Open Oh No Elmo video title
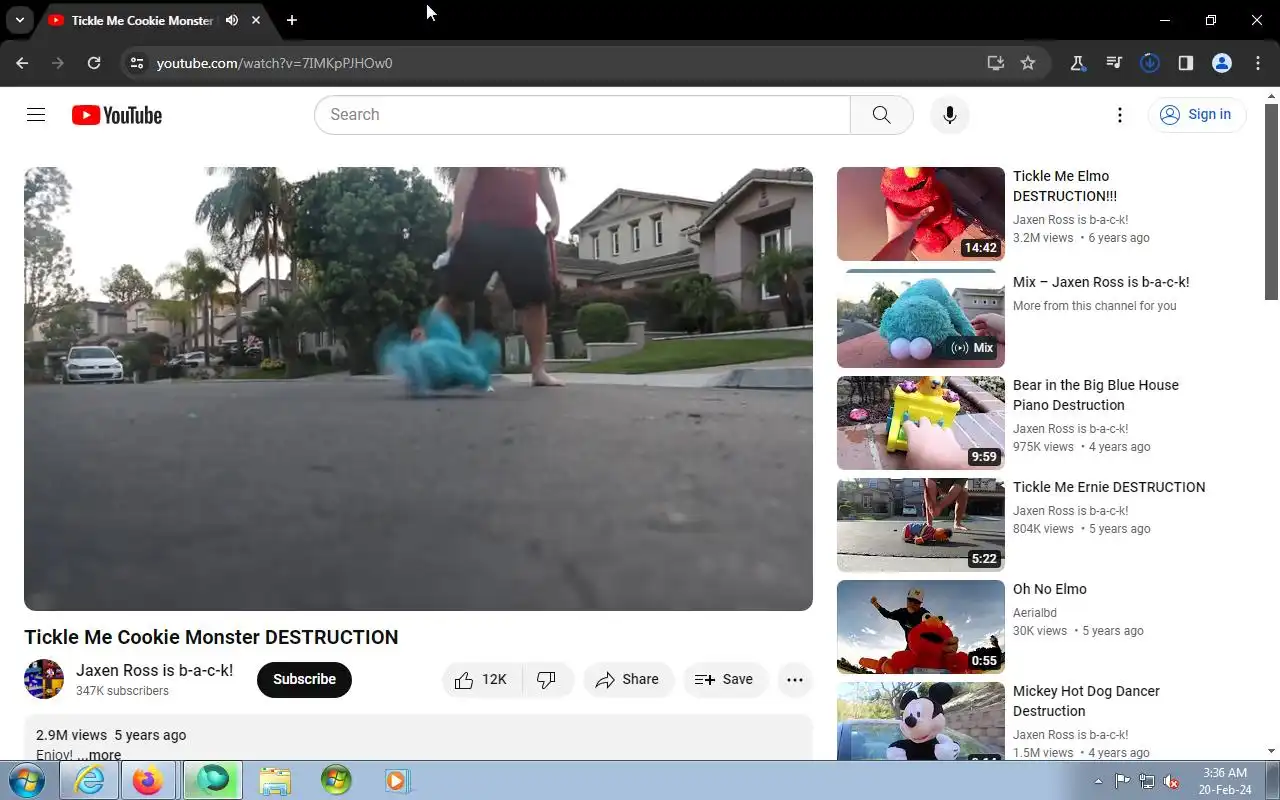Image resolution: width=1280 pixels, height=800 pixels. 1050,589
